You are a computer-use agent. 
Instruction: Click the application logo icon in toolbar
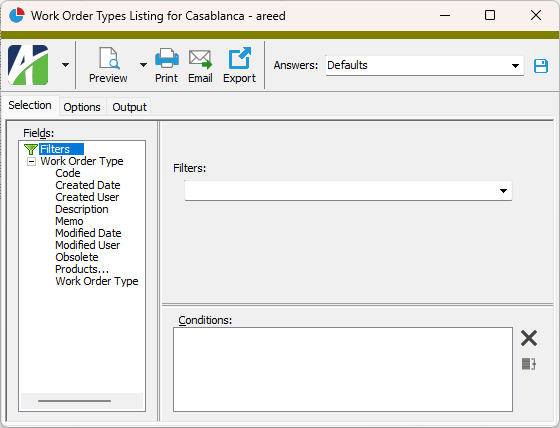[28, 65]
